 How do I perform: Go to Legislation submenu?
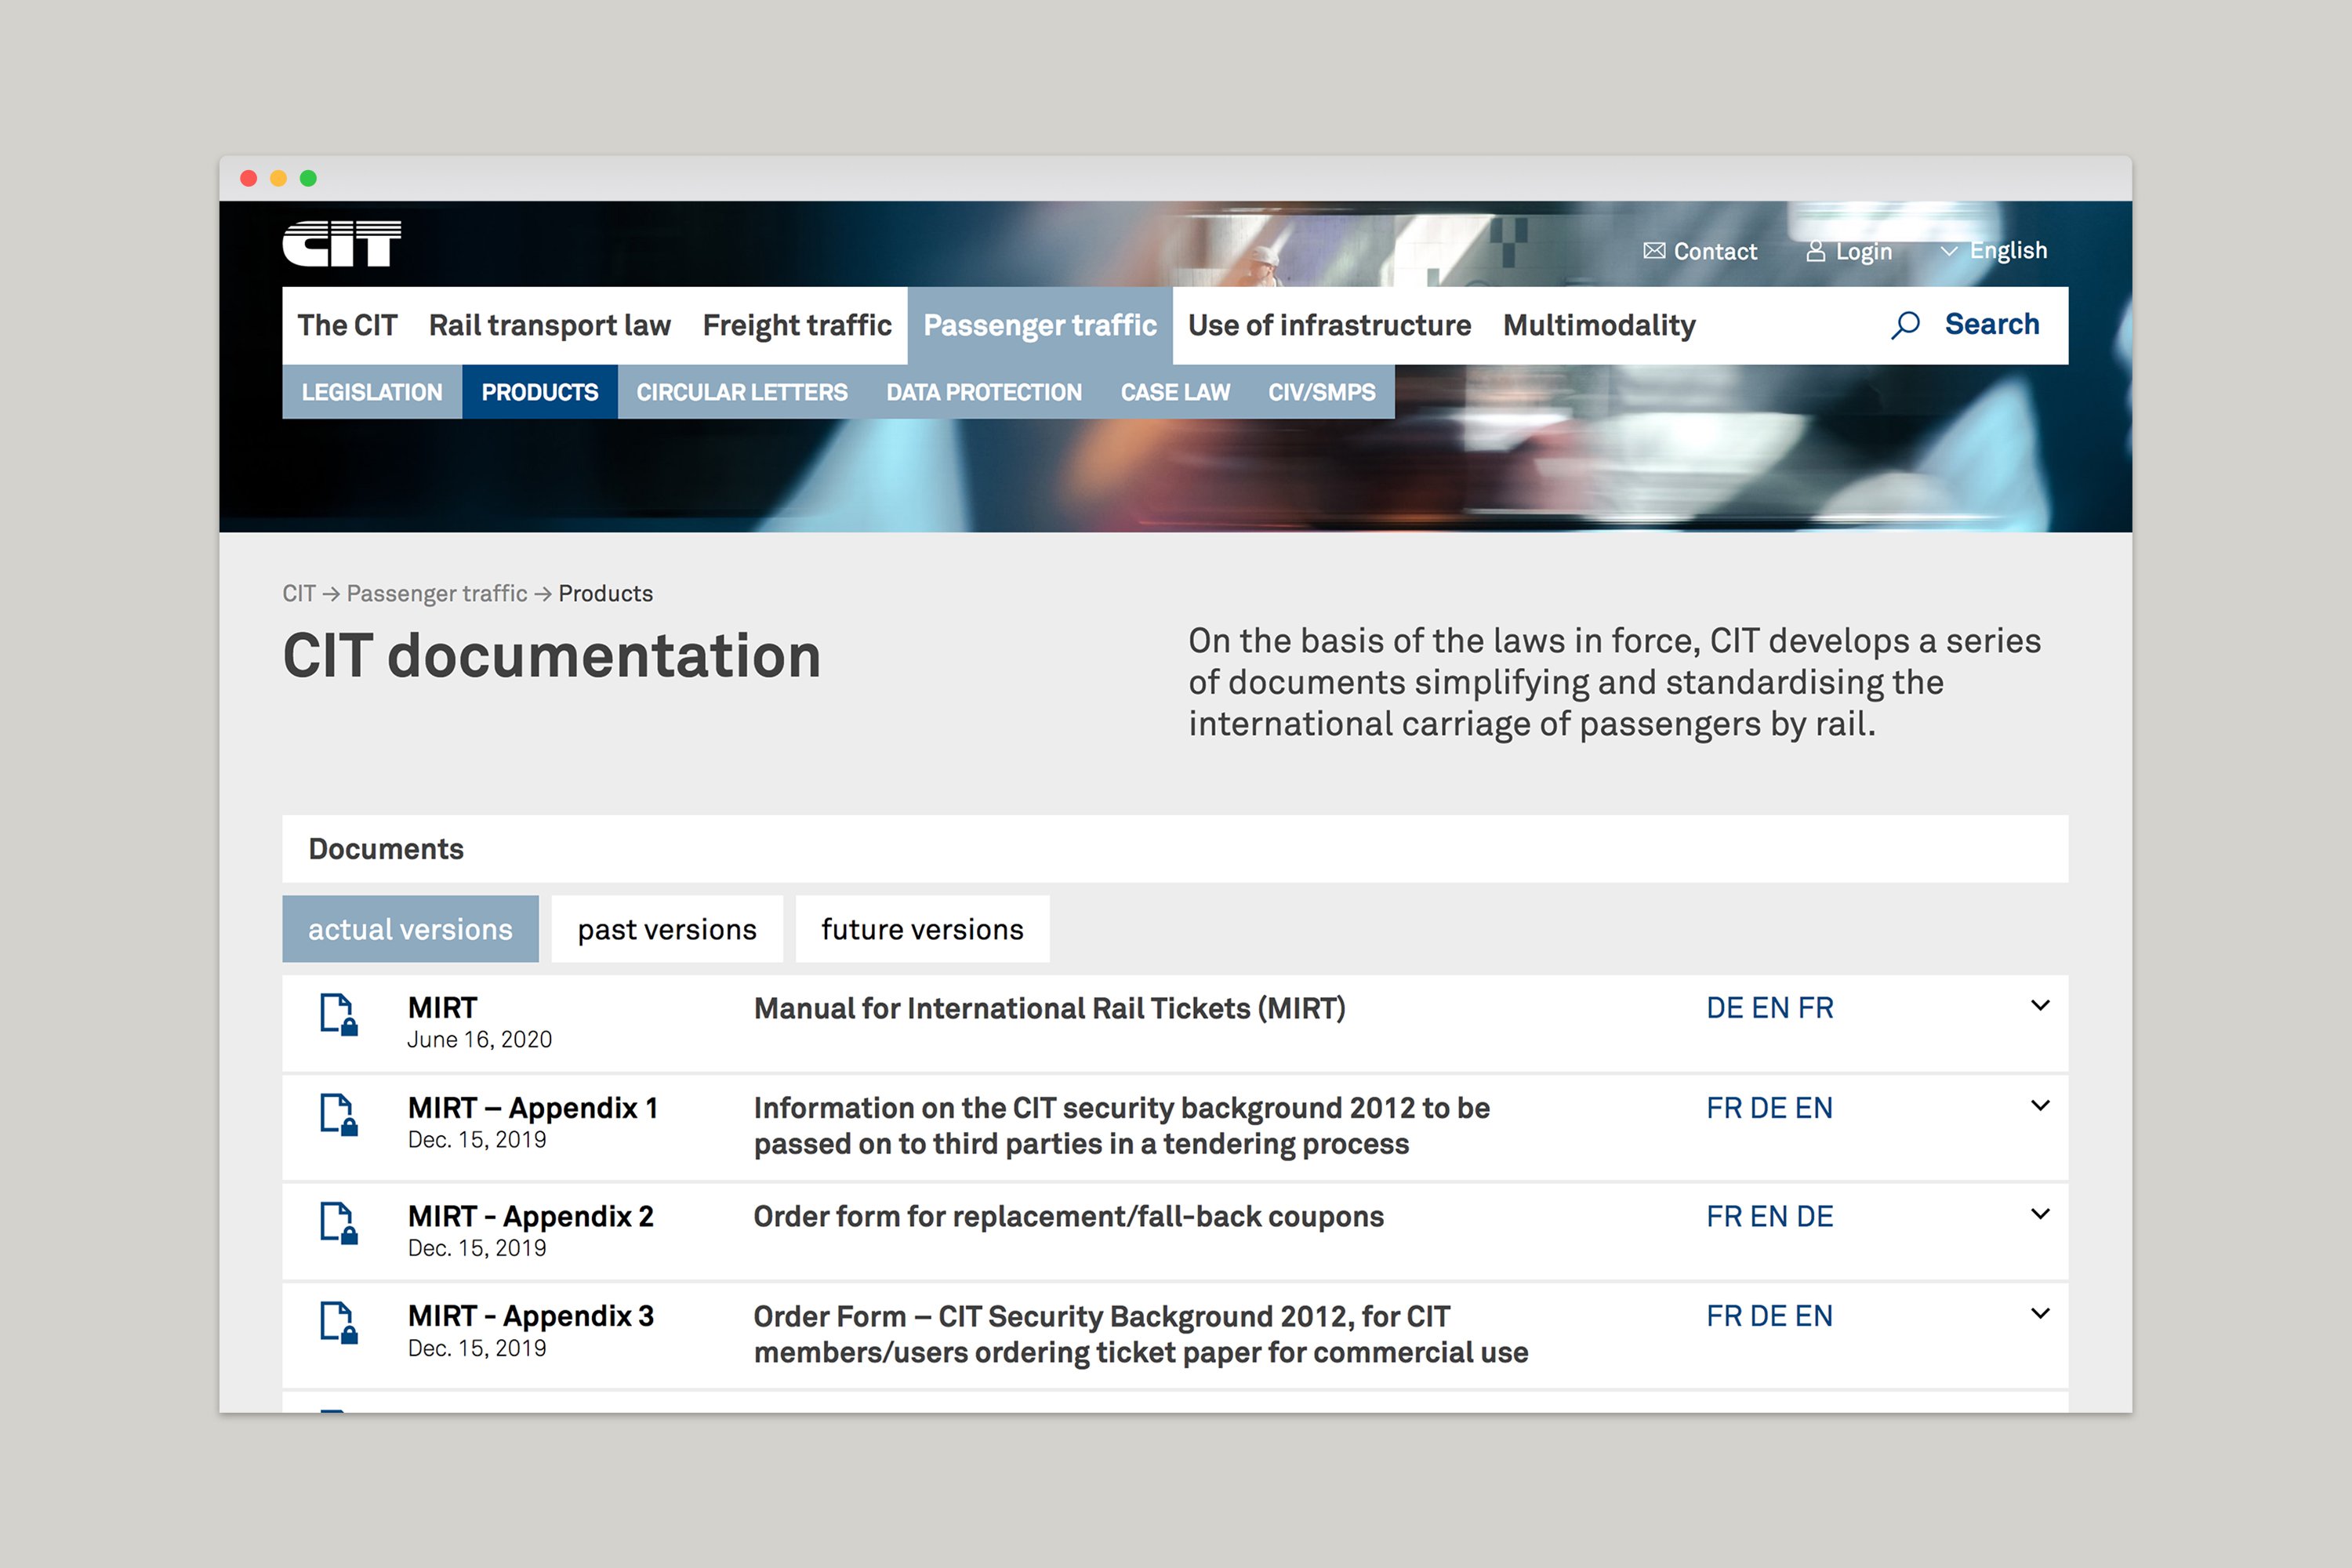point(372,392)
